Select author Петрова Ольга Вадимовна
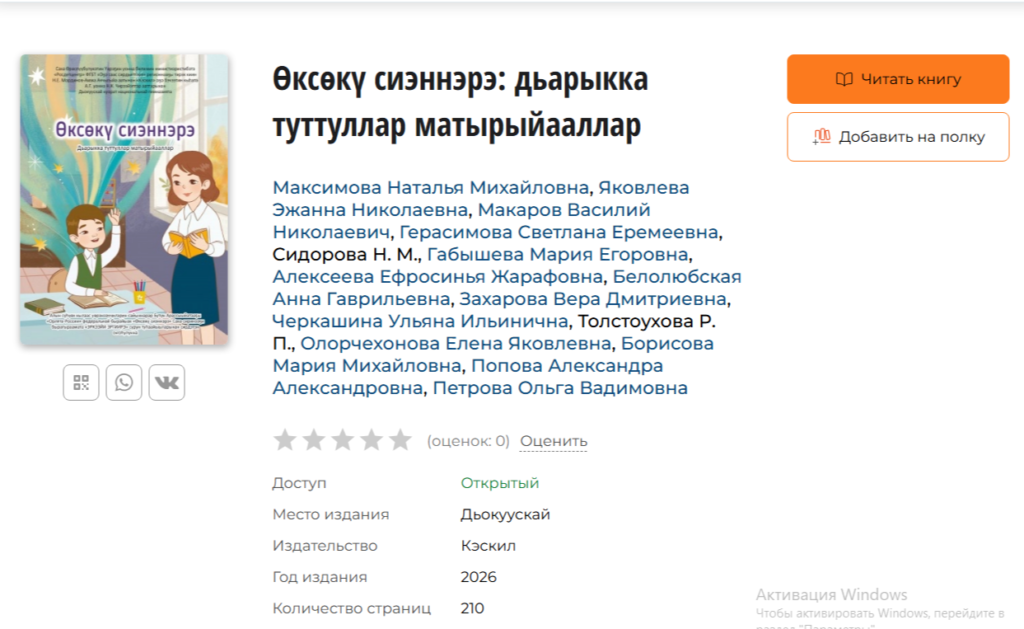 (x=560, y=388)
